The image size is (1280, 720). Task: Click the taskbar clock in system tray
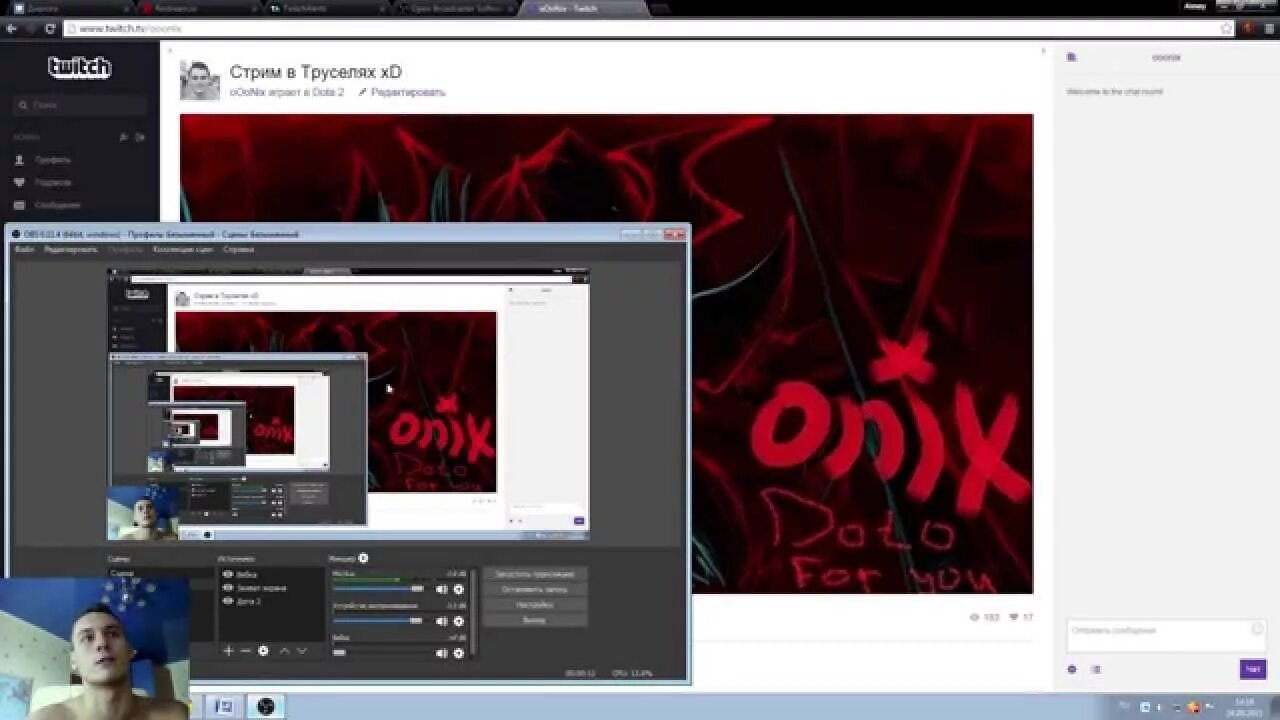[x=1244, y=707]
